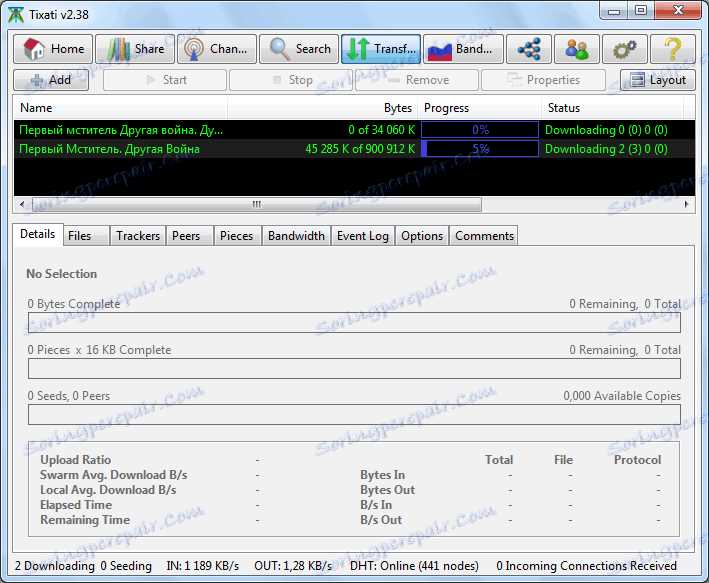This screenshot has width=709, height=583.
Task: Click the 0% progress bar
Action: (480, 130)
